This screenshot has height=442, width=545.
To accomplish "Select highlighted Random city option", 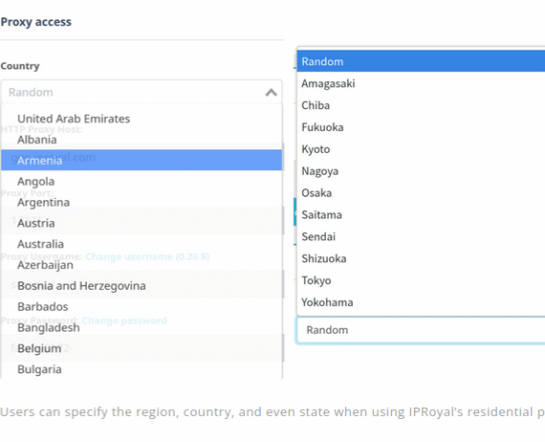I will pos(421,61).
